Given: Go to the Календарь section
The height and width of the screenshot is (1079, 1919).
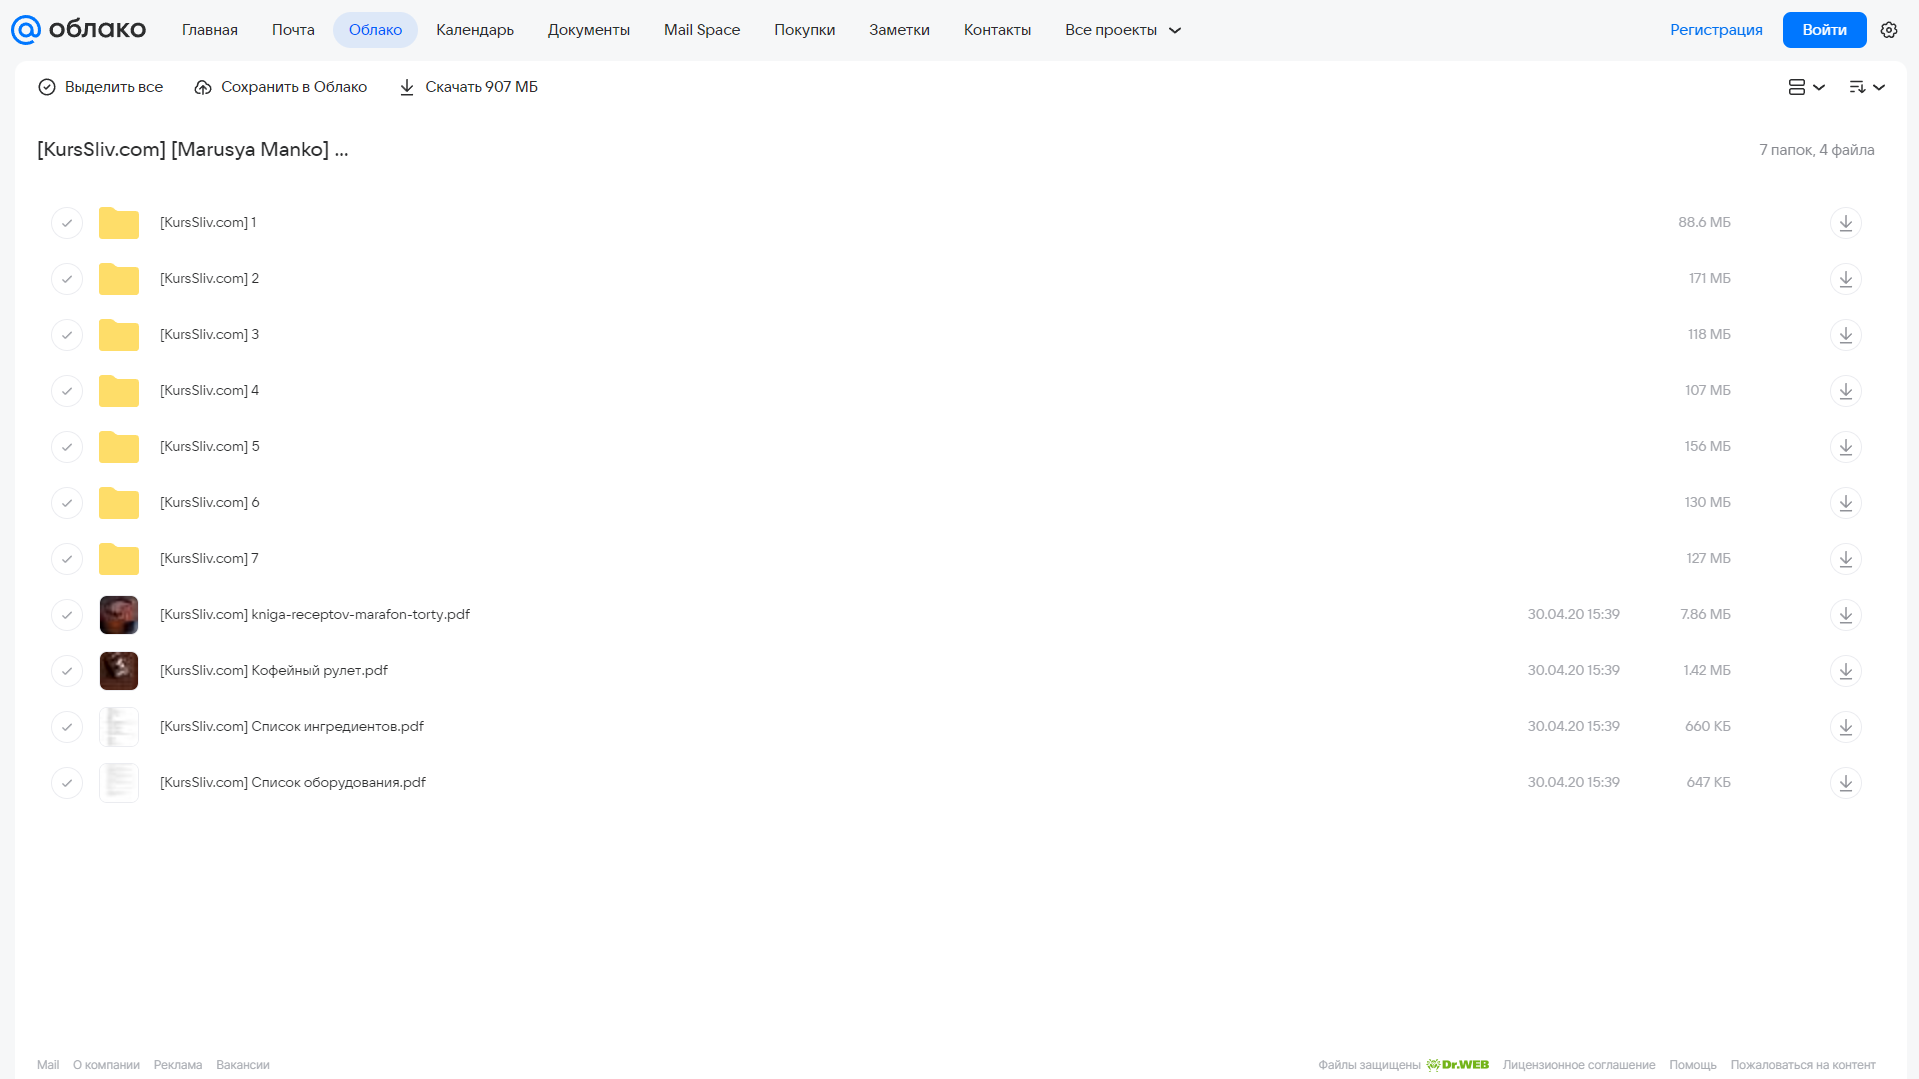Looking at the screenshot, I should coord(475,30).
